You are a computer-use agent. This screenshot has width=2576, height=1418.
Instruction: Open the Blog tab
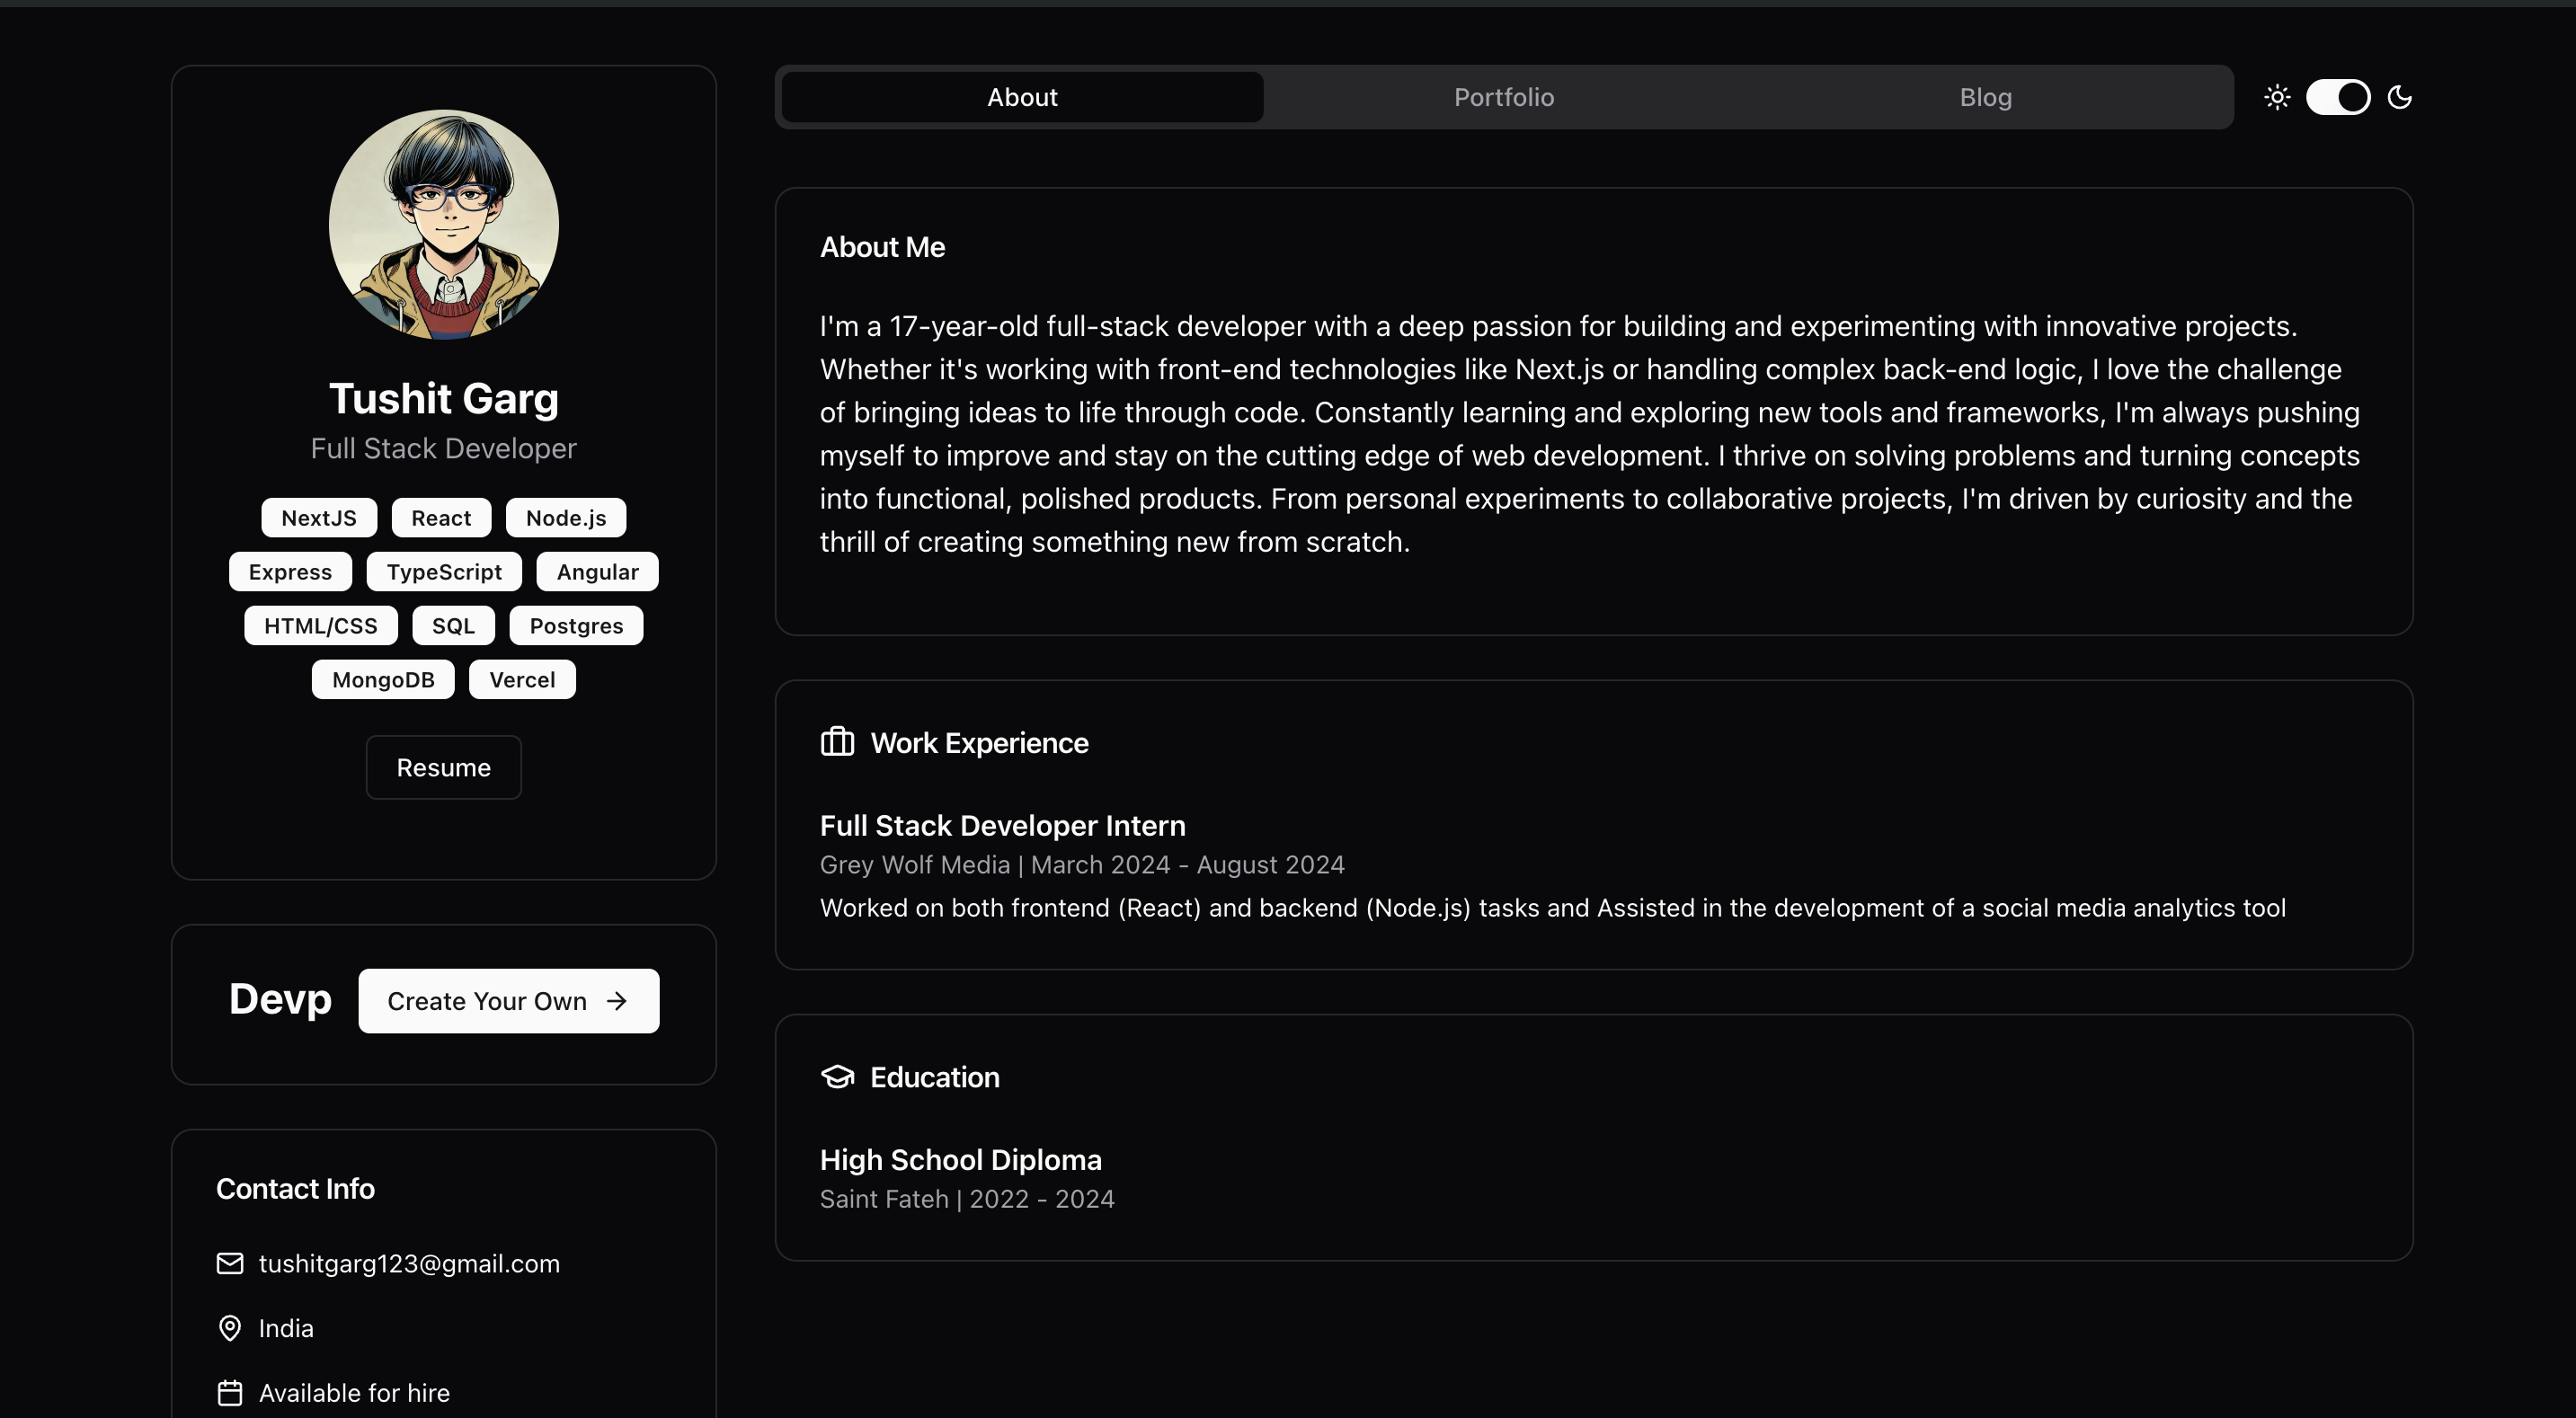pos(1985,97)
